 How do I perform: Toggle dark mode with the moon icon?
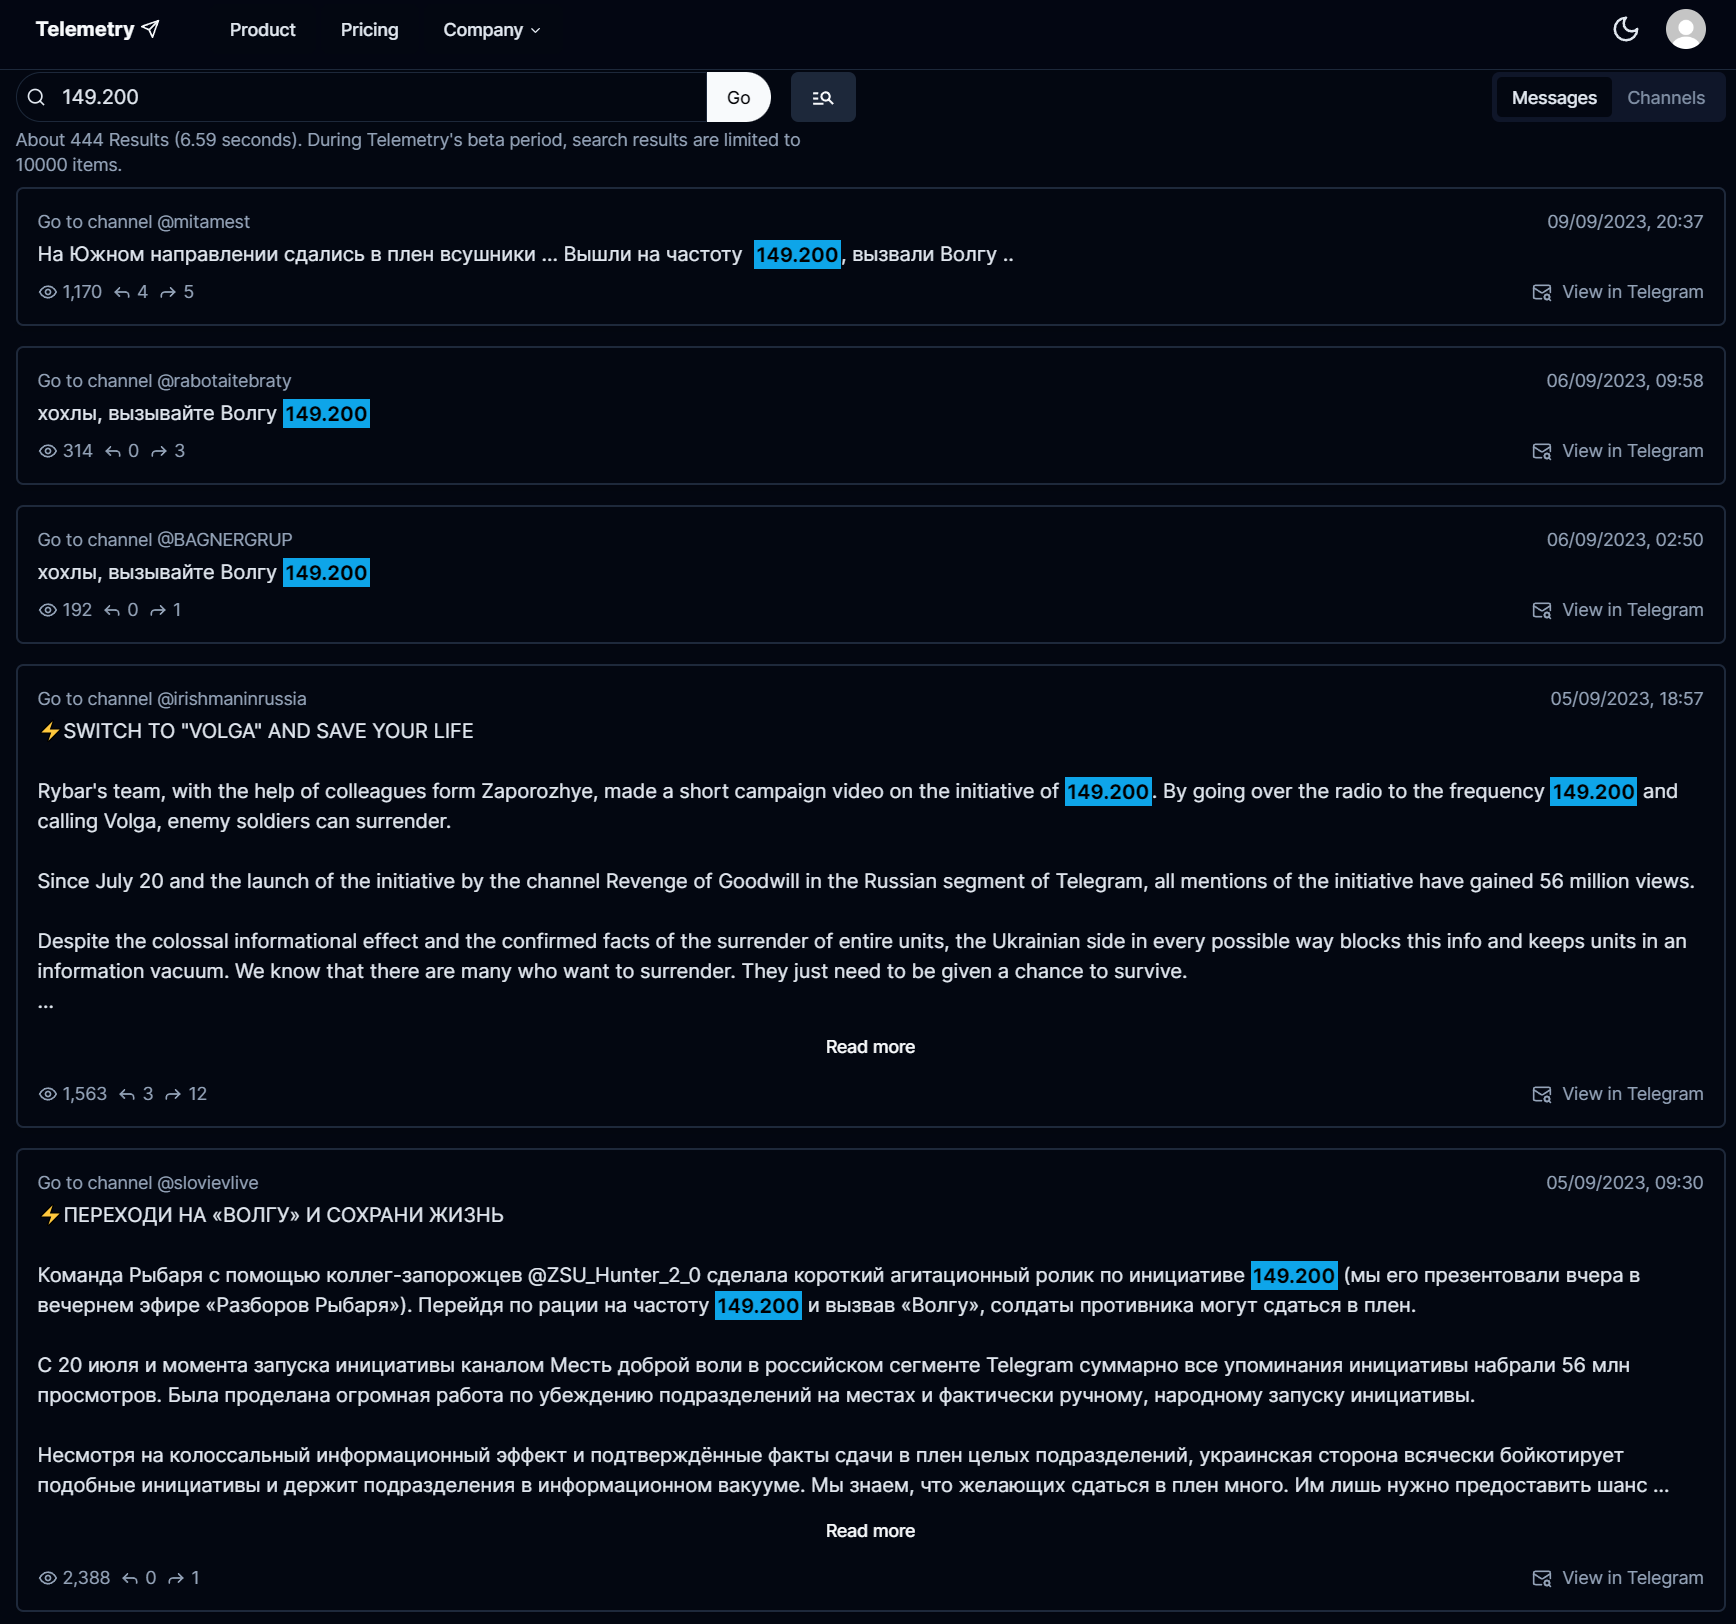(x=1626, y=29)
